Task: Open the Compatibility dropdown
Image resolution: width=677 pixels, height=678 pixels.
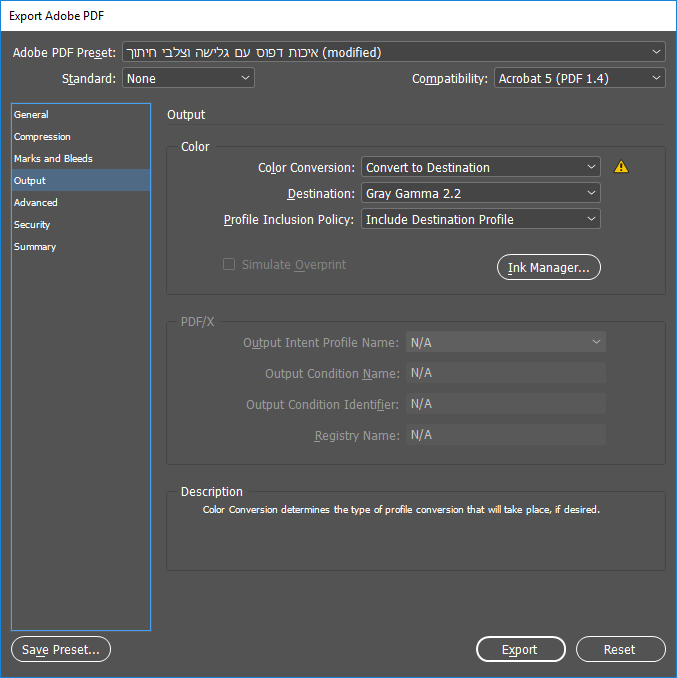Action: coord(579,78)
